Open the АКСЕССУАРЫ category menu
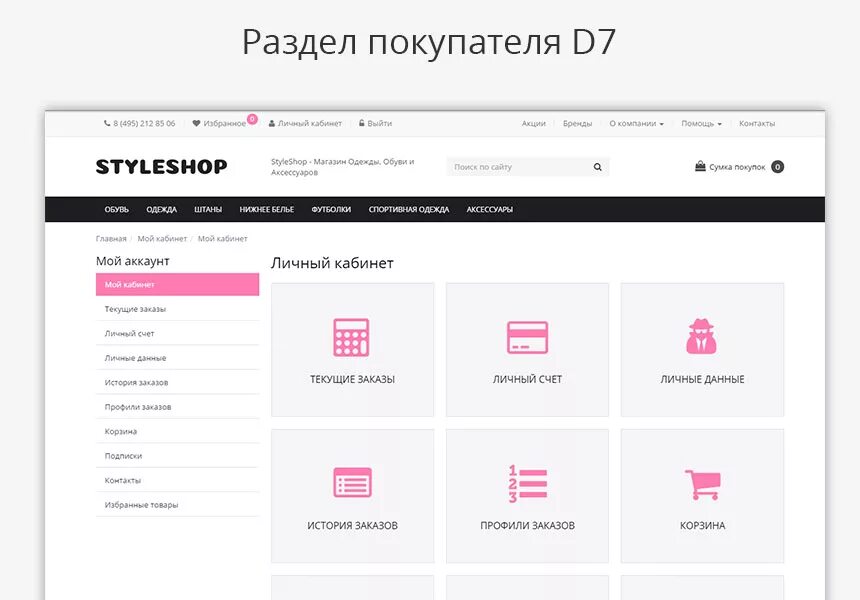860x600 pixels. (490, 210)
